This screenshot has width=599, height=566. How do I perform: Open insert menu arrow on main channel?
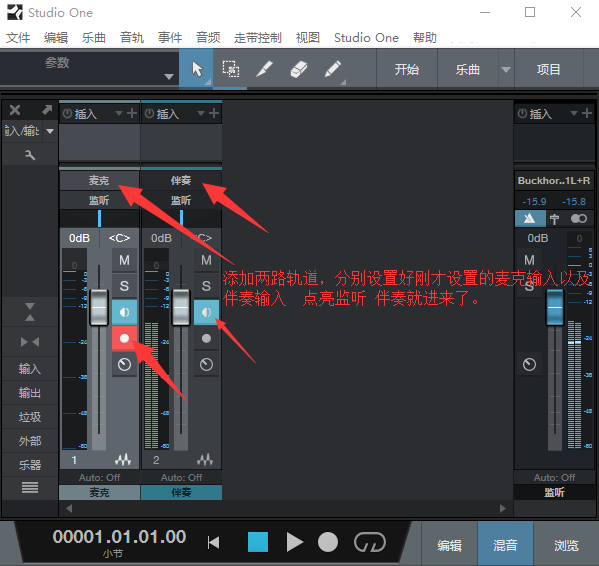click(x=573, y=113)
